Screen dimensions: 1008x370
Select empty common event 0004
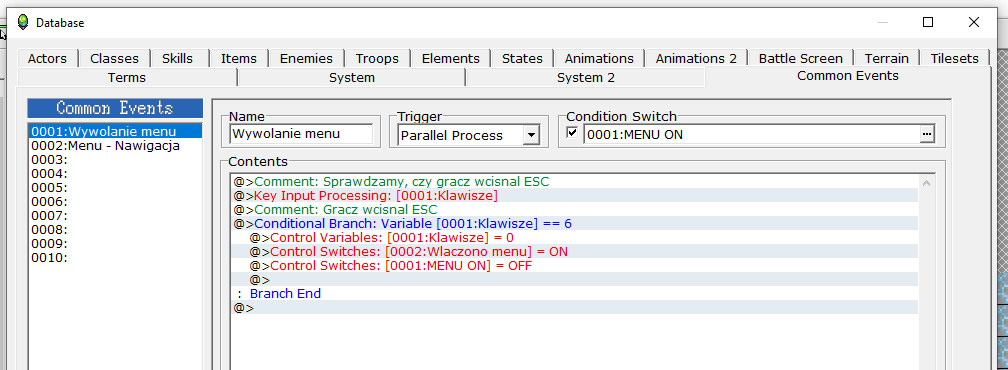pyautogui.click(x=116, y=173)
